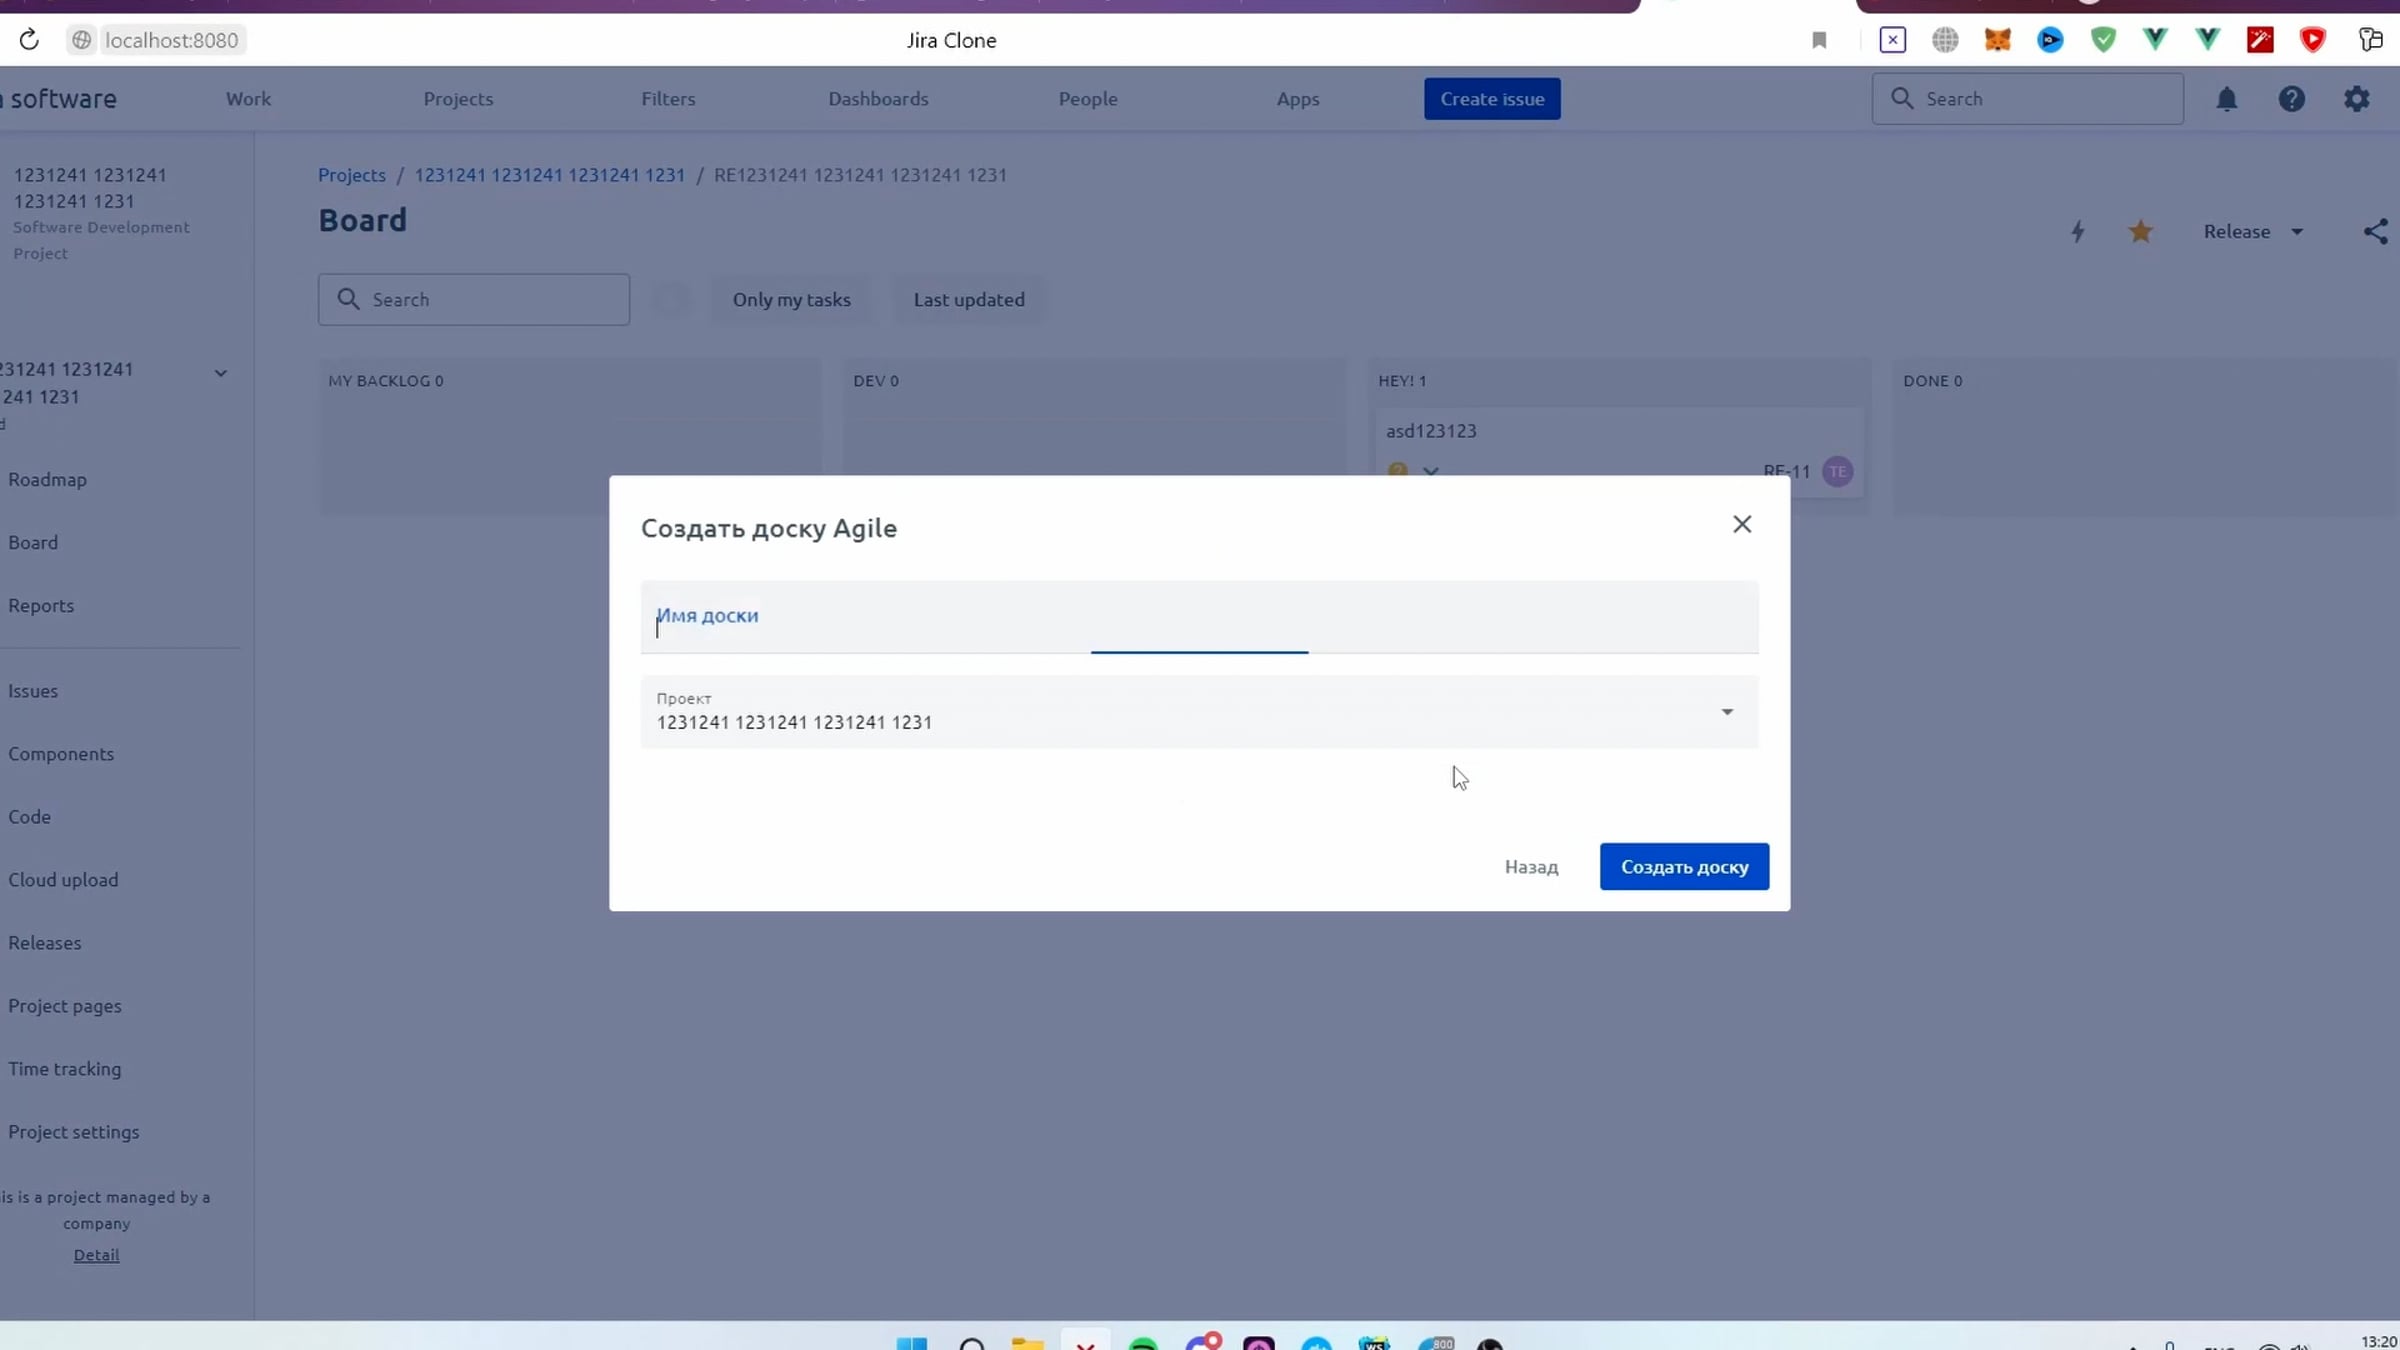Expand the Release dropdown
Screen dimensions: 2400x1350
tap(2254, 232)
